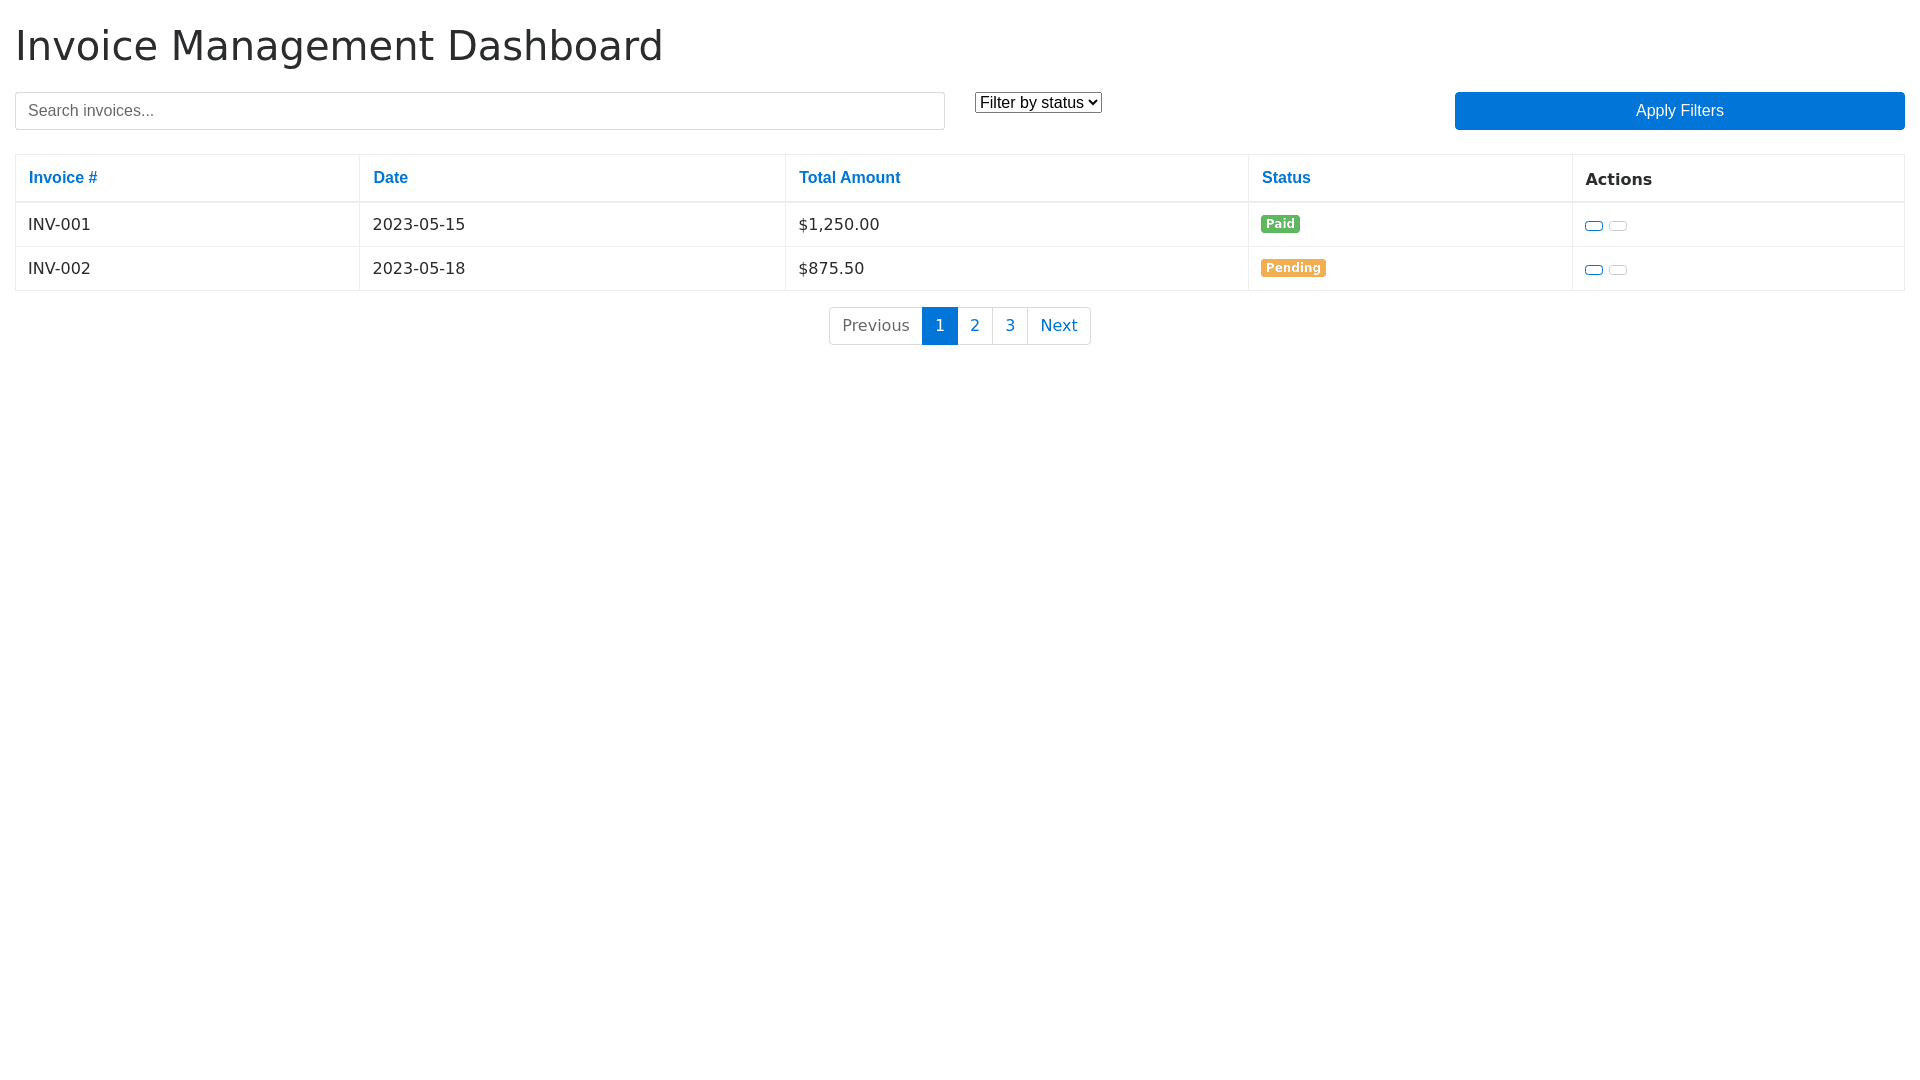
Task: Sort table by Invoice # column
Action: [x=63, y=178]
